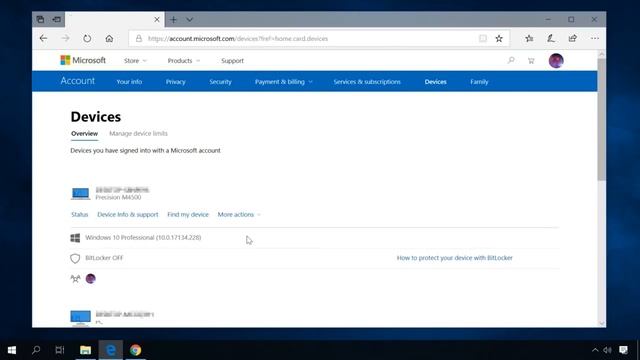
Task: Set these tabs aside icon
Action: coord(56,19)
